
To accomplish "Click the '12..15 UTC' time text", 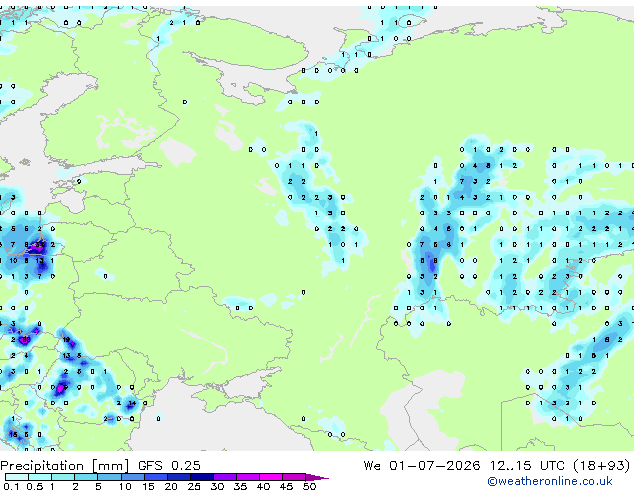I will (x=527, y=466).
